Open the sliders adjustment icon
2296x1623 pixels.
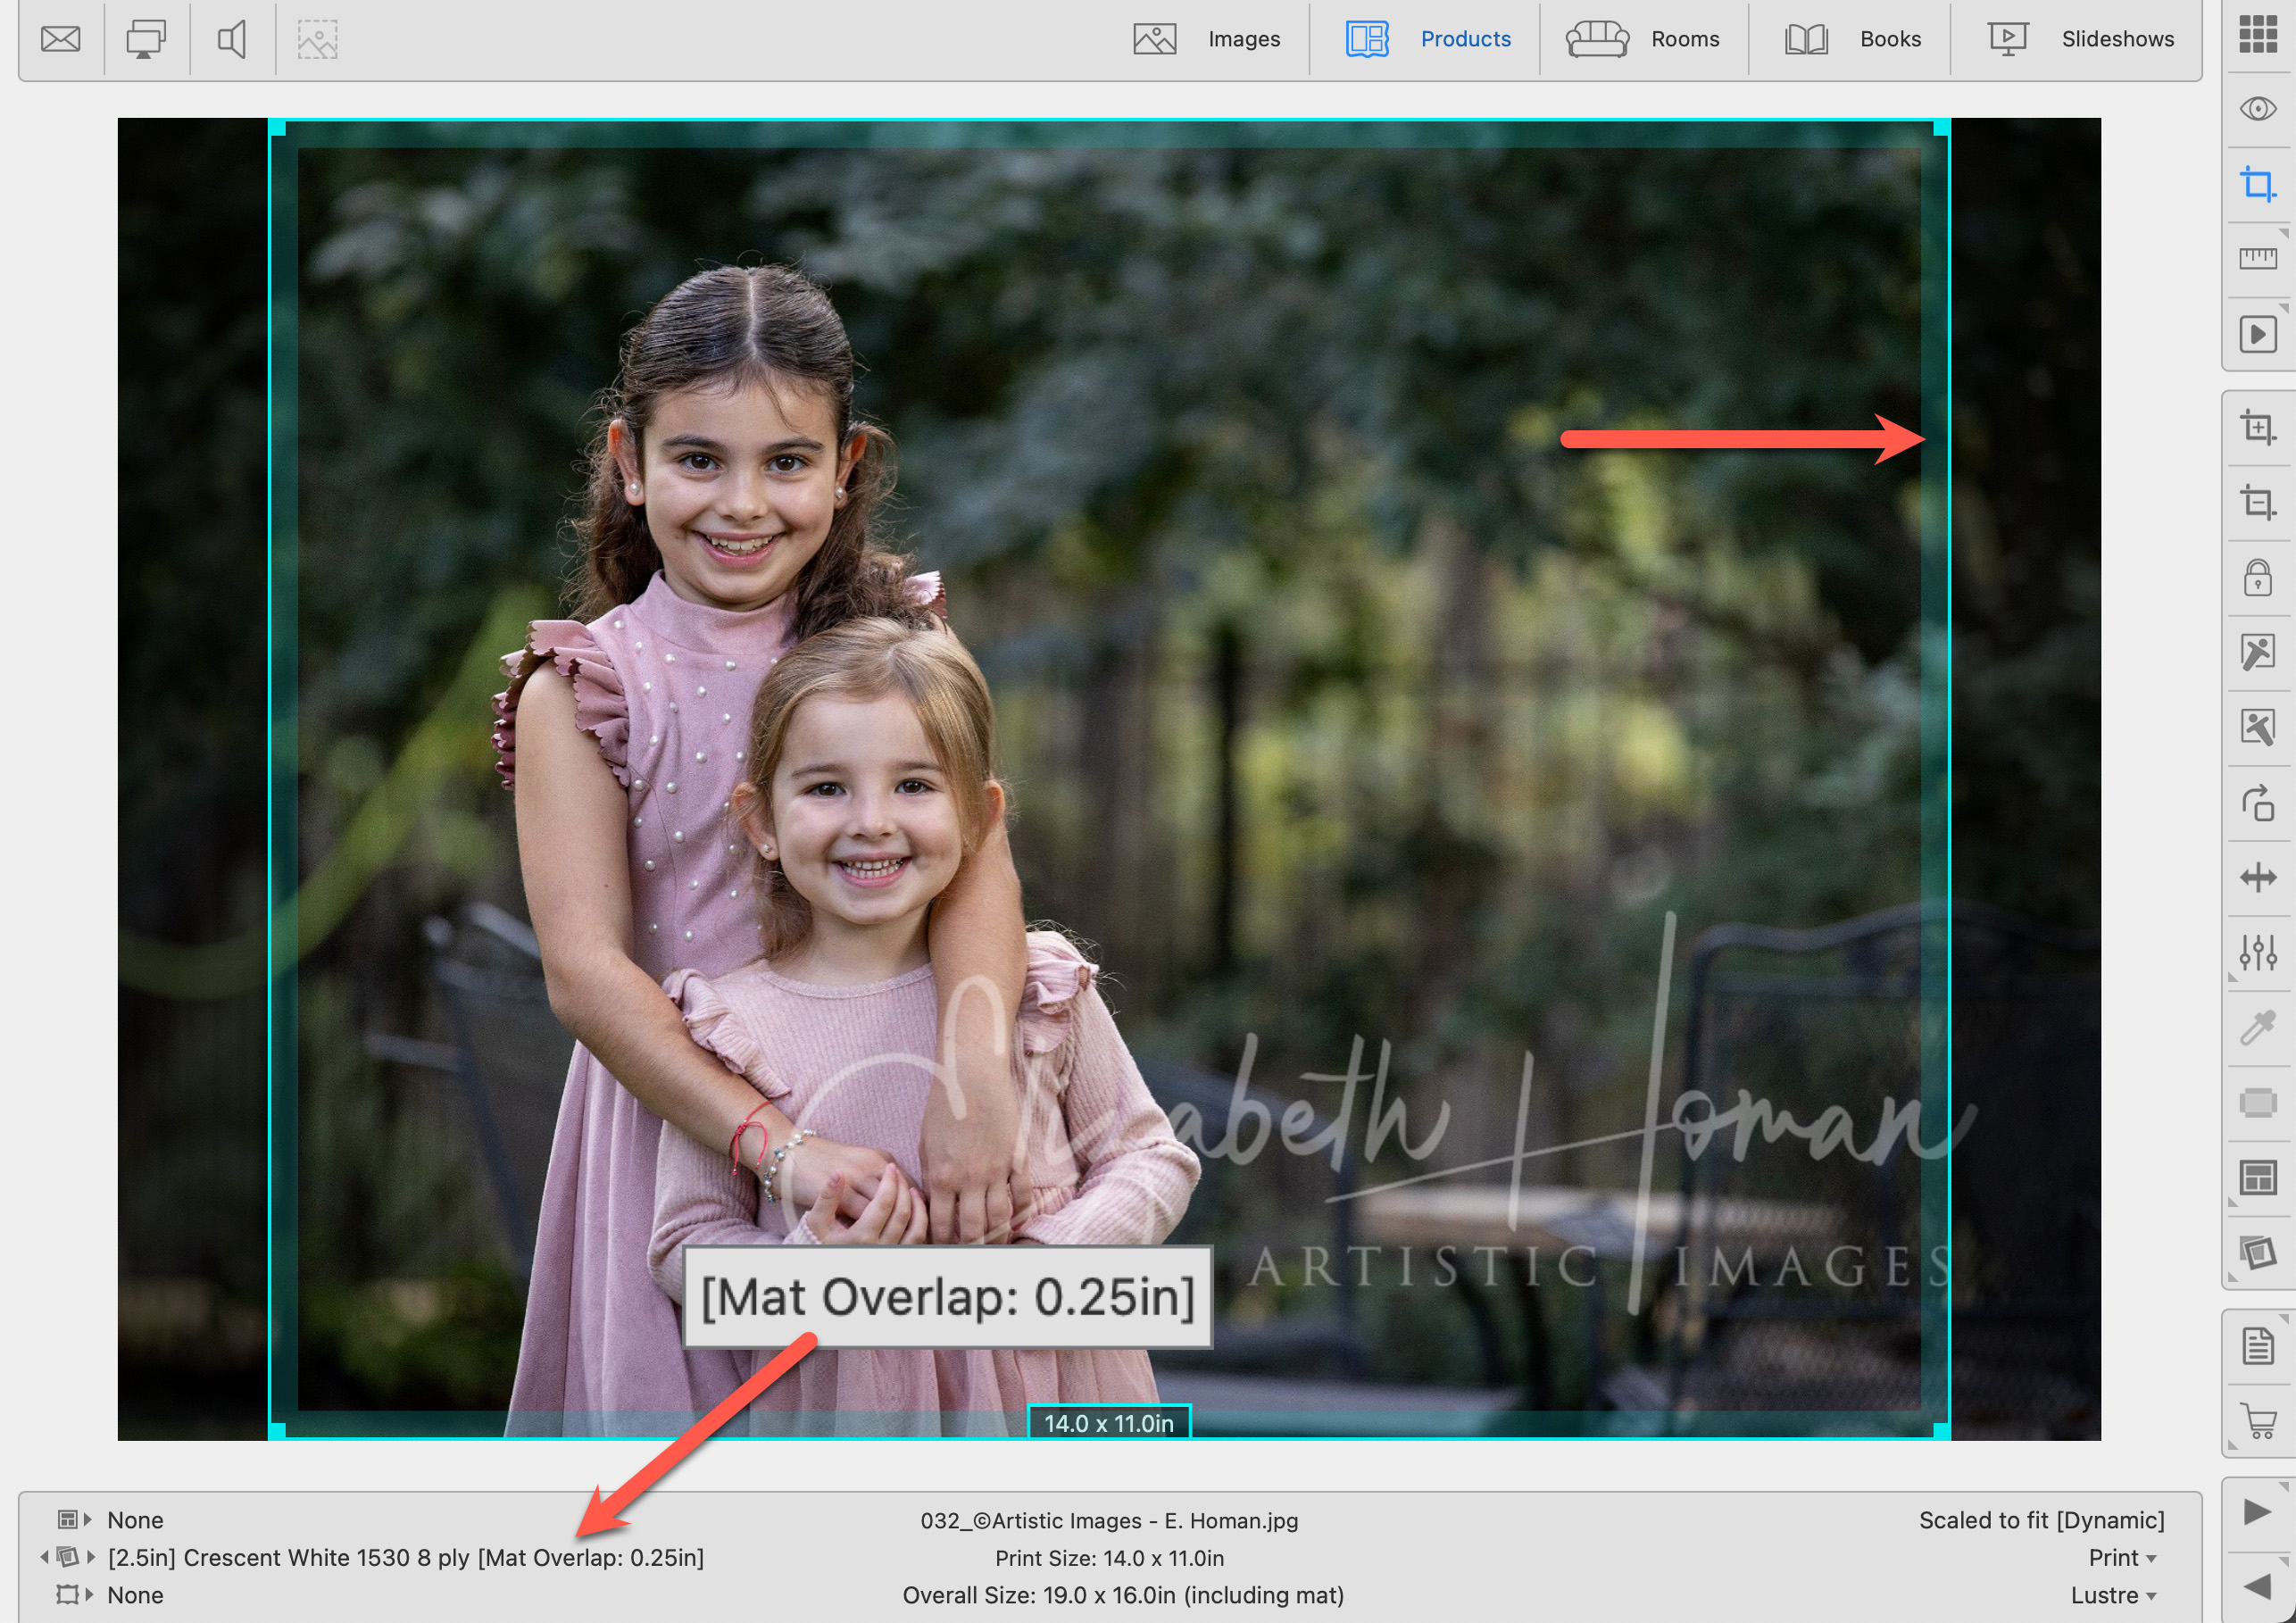2257,952
